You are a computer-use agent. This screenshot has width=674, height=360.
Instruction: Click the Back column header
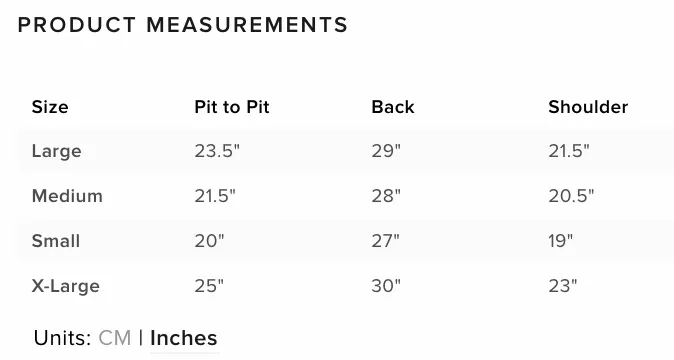click(x=393, y=107)
